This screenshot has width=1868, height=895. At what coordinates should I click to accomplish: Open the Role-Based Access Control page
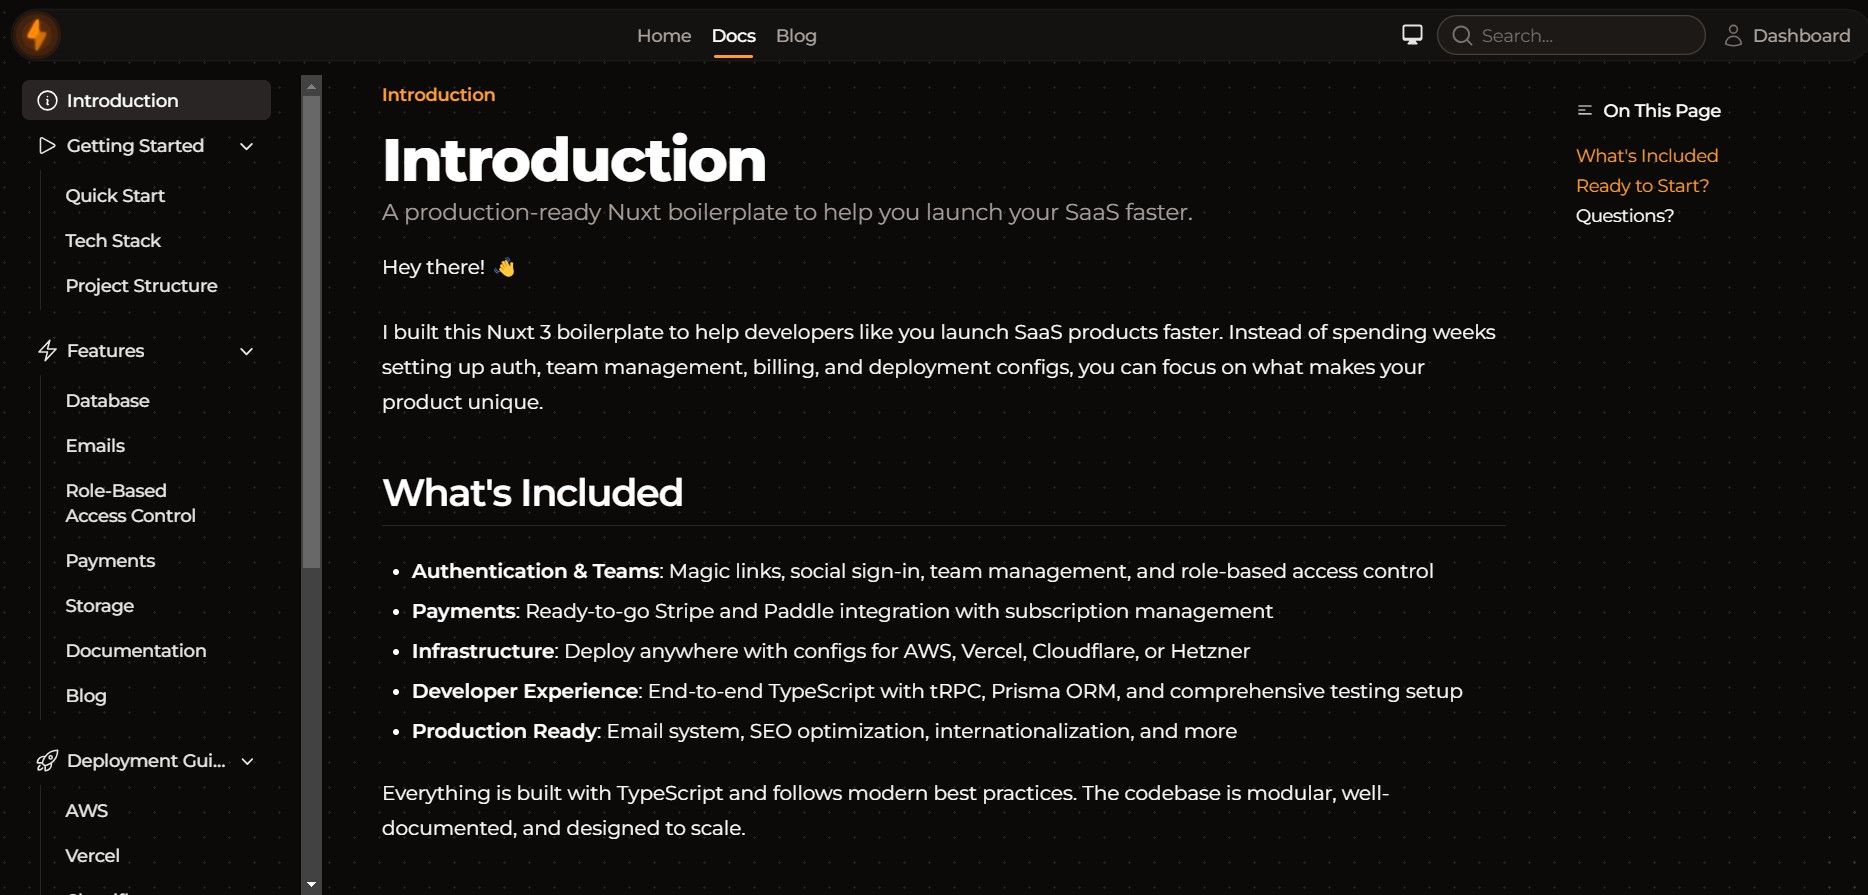tap(130, 503)
